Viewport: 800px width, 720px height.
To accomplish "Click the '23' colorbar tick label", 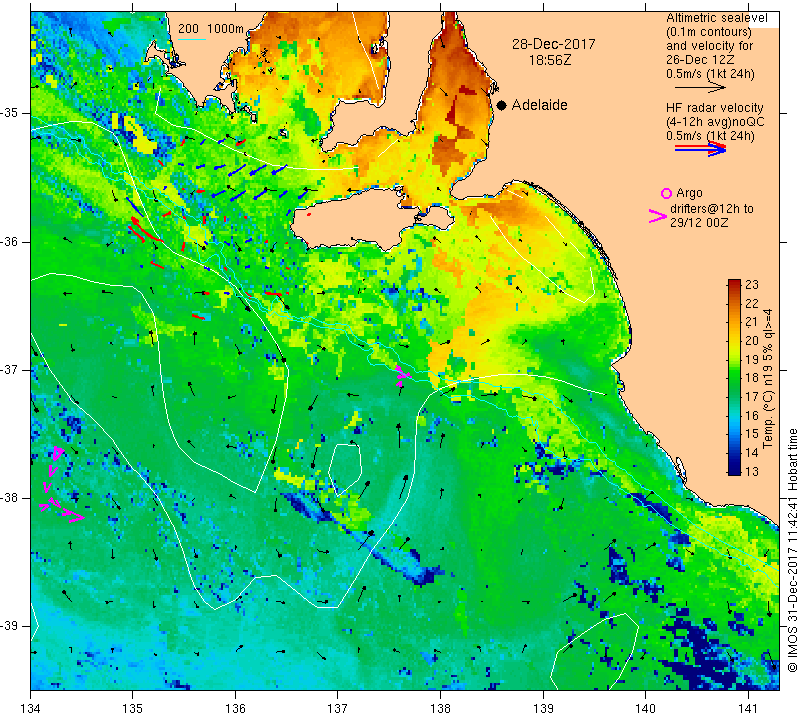I will pos(752,285).
